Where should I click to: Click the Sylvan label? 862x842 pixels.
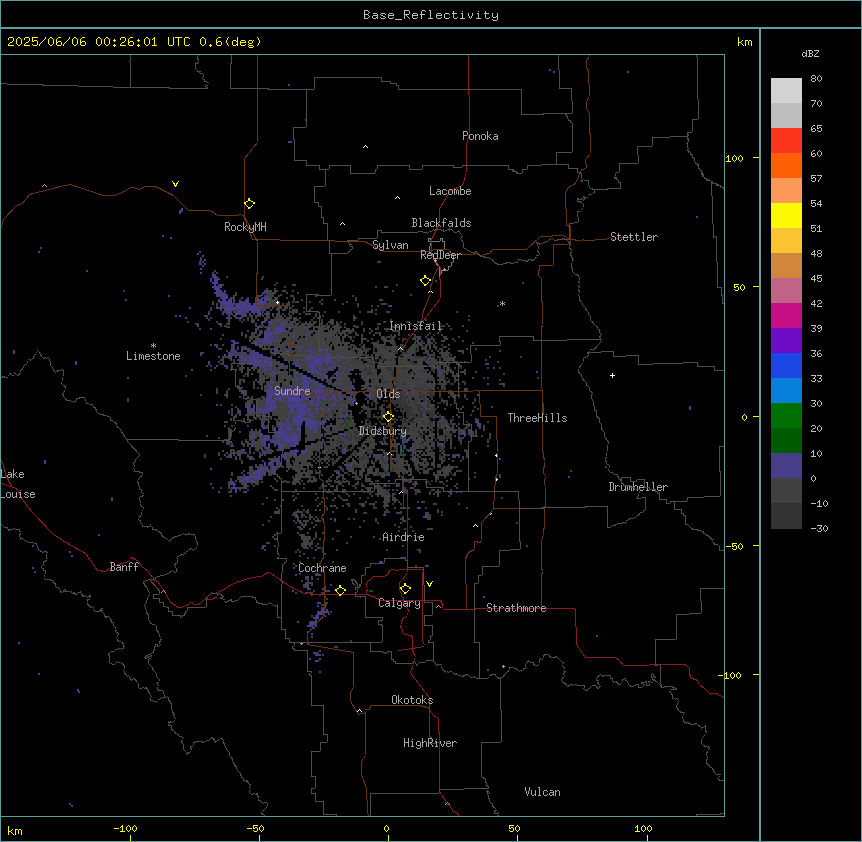[x=390, y=245]
